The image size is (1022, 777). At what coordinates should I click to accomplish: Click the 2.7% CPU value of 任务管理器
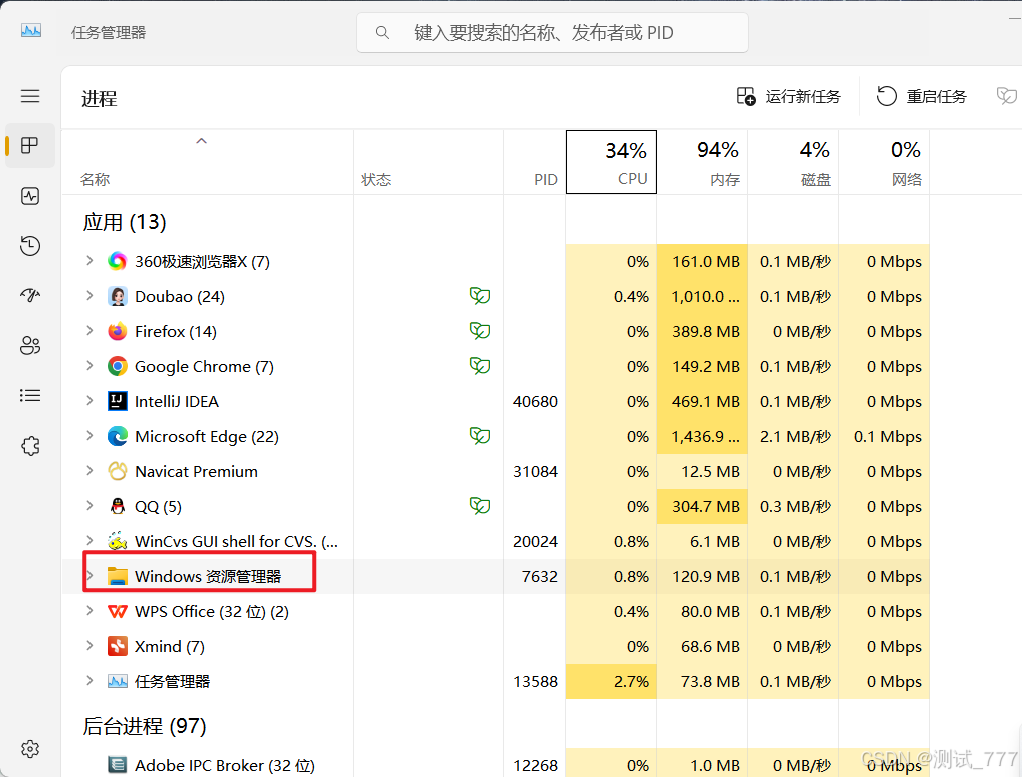pyautogui.click(x=631, y=681)
